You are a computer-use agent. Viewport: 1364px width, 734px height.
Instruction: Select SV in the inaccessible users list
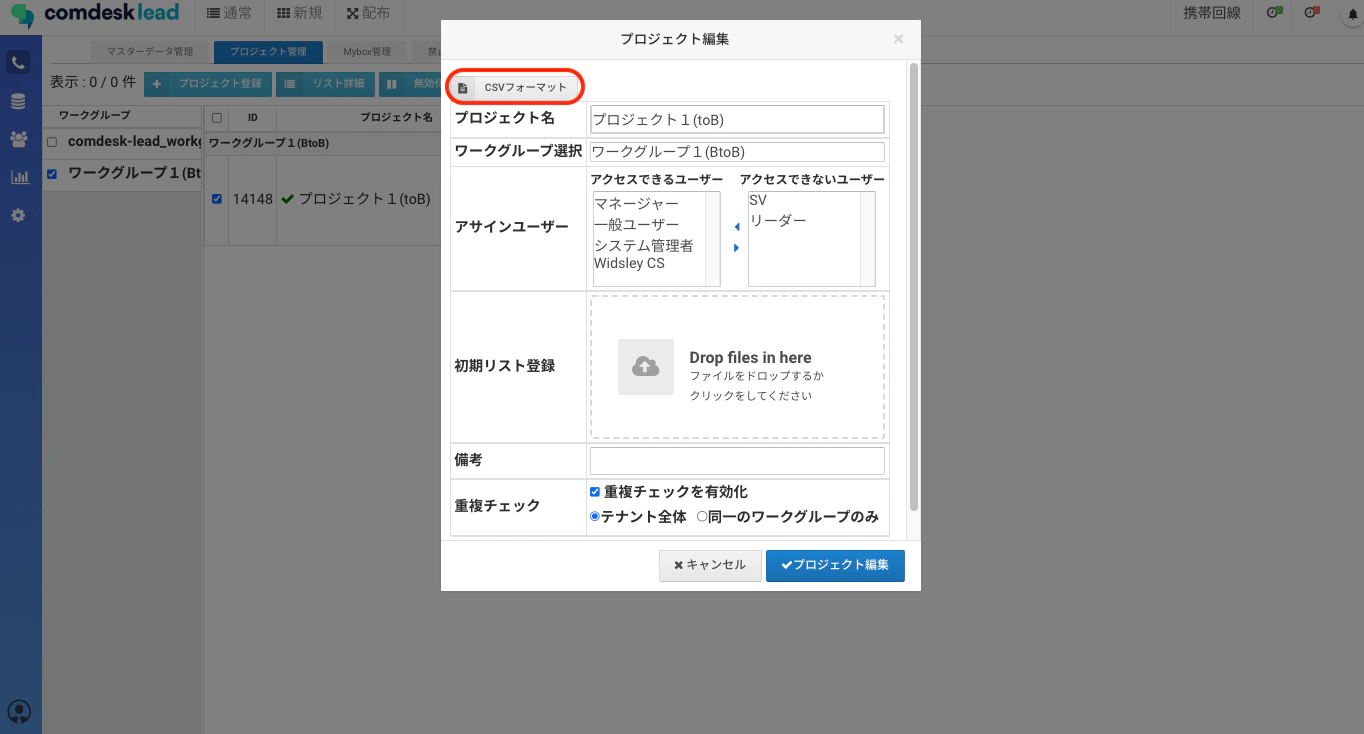(x=758, y=201)
